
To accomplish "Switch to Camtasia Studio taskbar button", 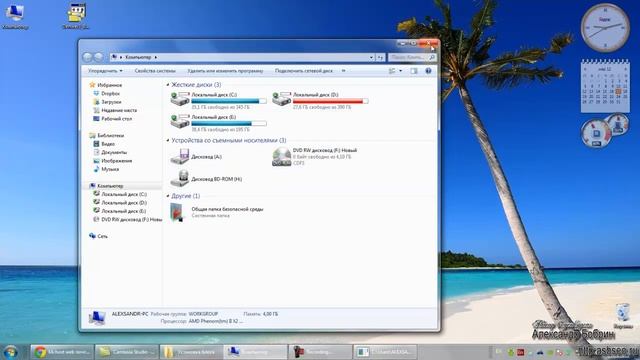I will coord(127,352).
